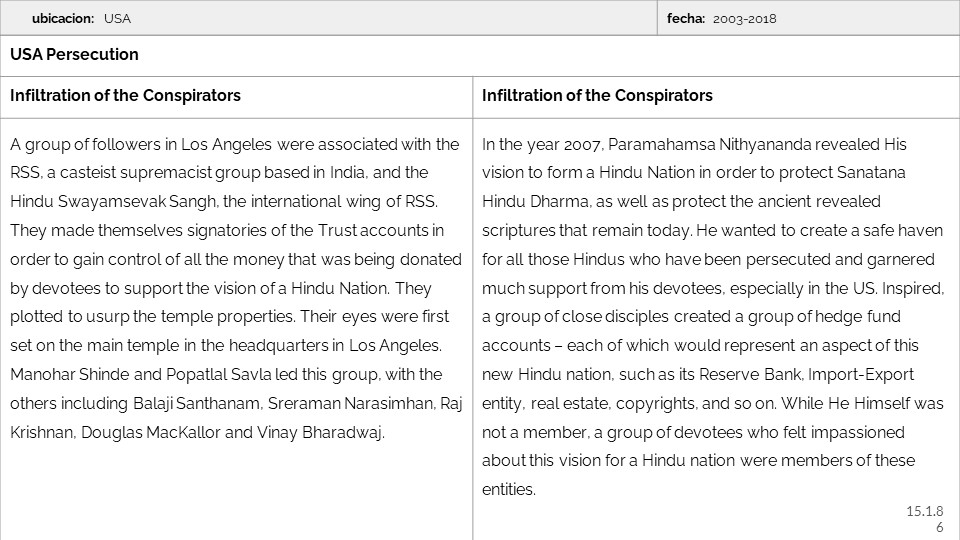Click the "ubicacion:" field label

point(62,18)
